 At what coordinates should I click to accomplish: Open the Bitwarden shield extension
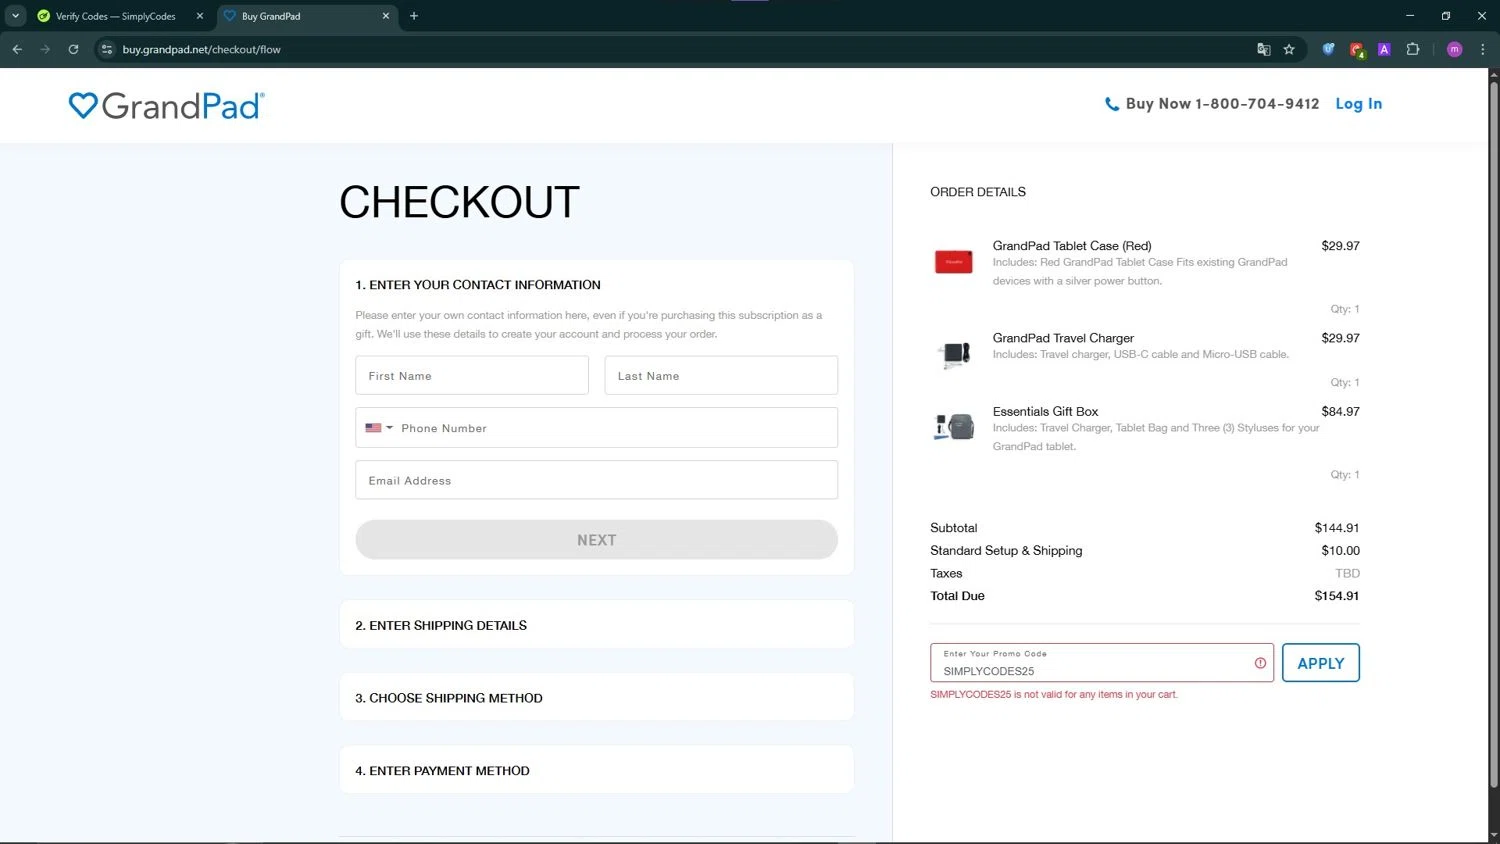click(1328, 49)
